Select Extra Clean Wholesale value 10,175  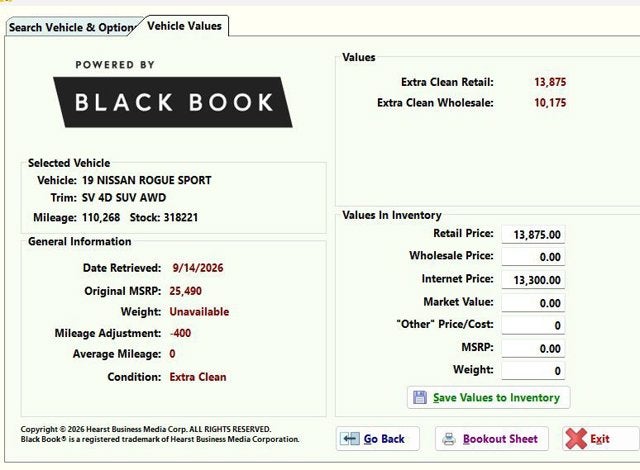[550, 103]
